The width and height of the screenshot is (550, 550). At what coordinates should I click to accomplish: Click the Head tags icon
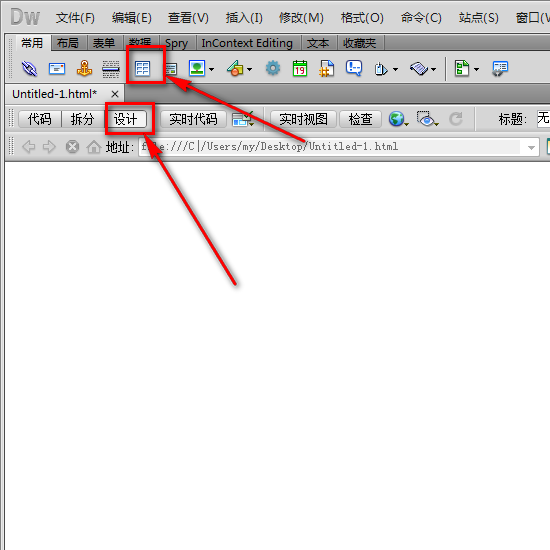381,69
